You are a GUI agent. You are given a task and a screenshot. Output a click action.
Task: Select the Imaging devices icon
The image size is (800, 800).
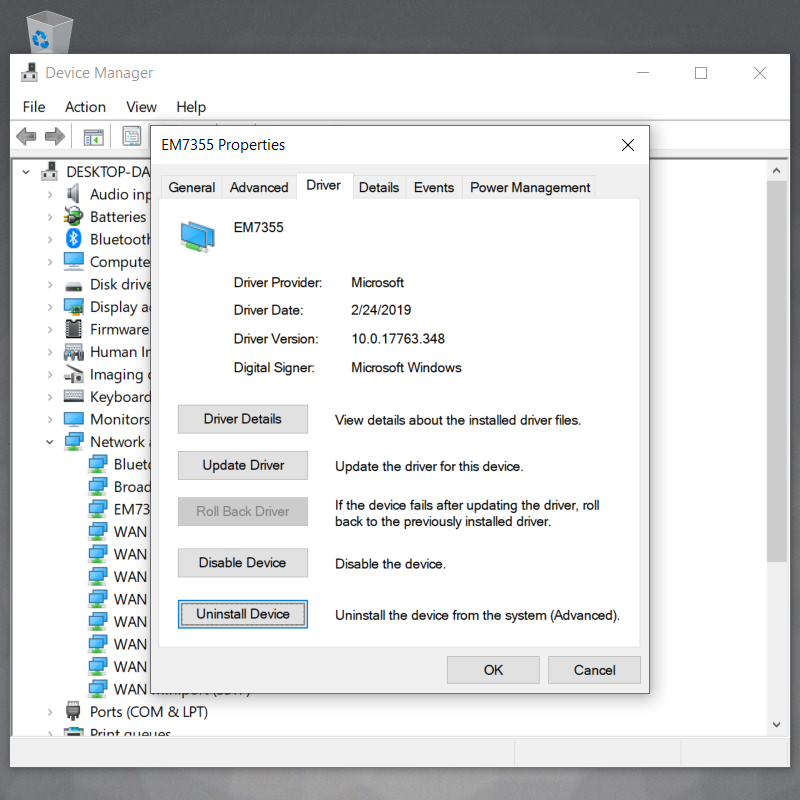[73, 374]
